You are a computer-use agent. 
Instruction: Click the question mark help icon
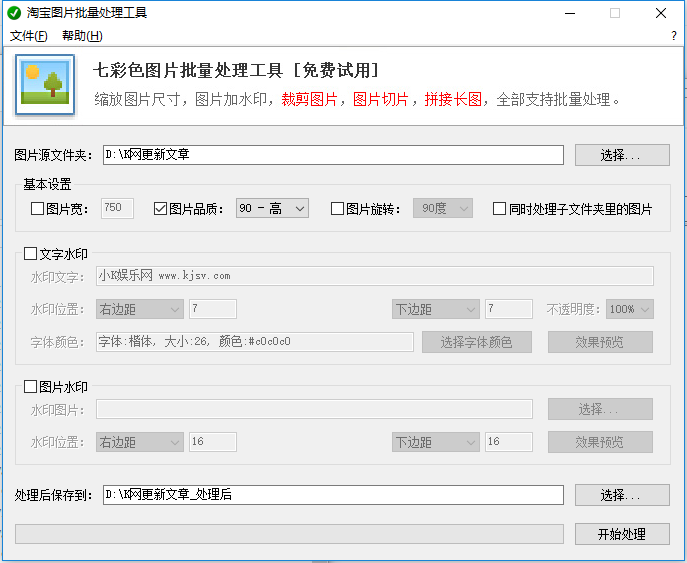[673, 36]
